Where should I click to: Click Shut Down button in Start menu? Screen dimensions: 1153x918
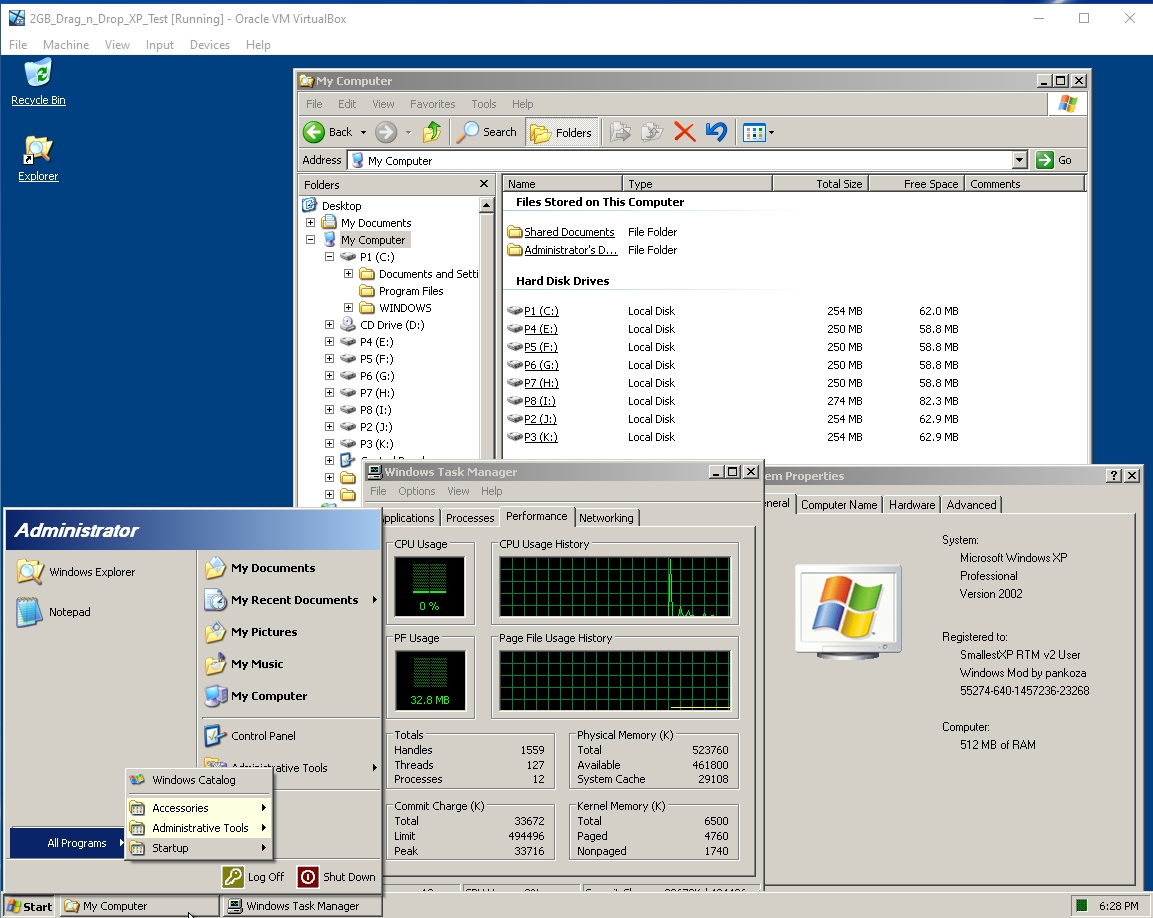pyautogui.click(x=338, y=877)
